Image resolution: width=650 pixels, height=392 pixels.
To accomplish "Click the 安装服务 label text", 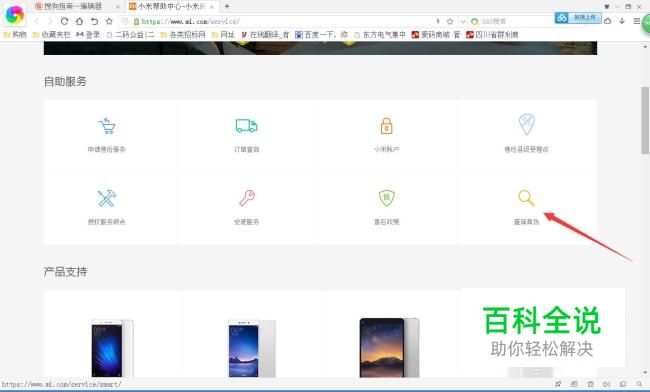I will 247,222.
